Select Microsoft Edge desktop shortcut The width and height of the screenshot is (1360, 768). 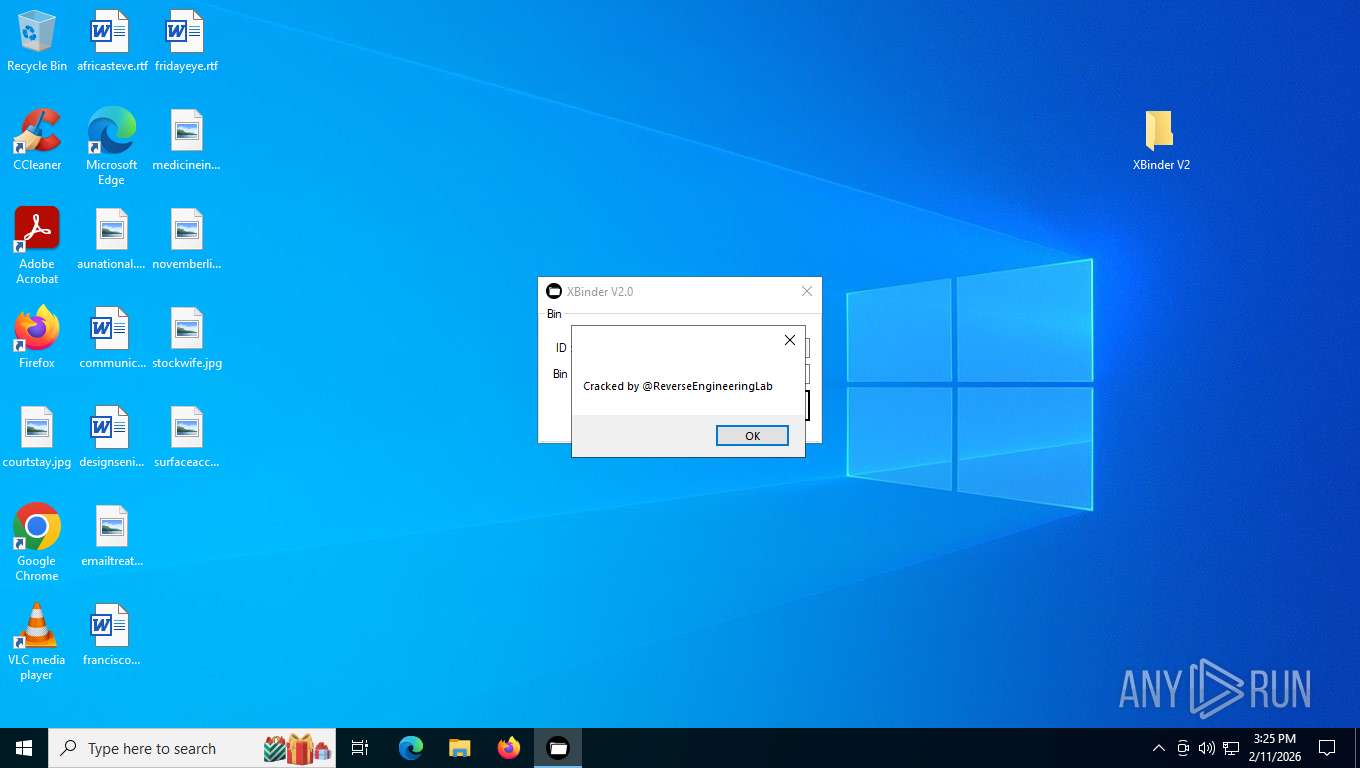click(112, 147)
